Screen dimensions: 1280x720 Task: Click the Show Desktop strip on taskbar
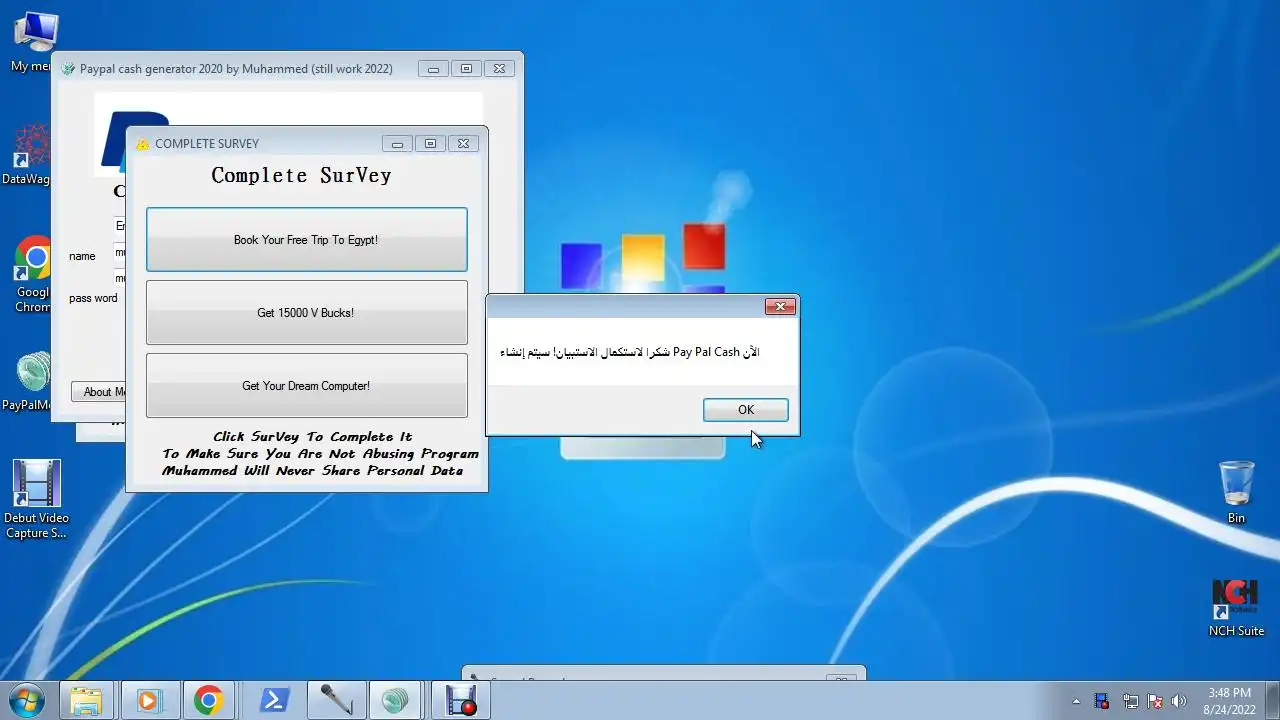tap(1273, 701)
